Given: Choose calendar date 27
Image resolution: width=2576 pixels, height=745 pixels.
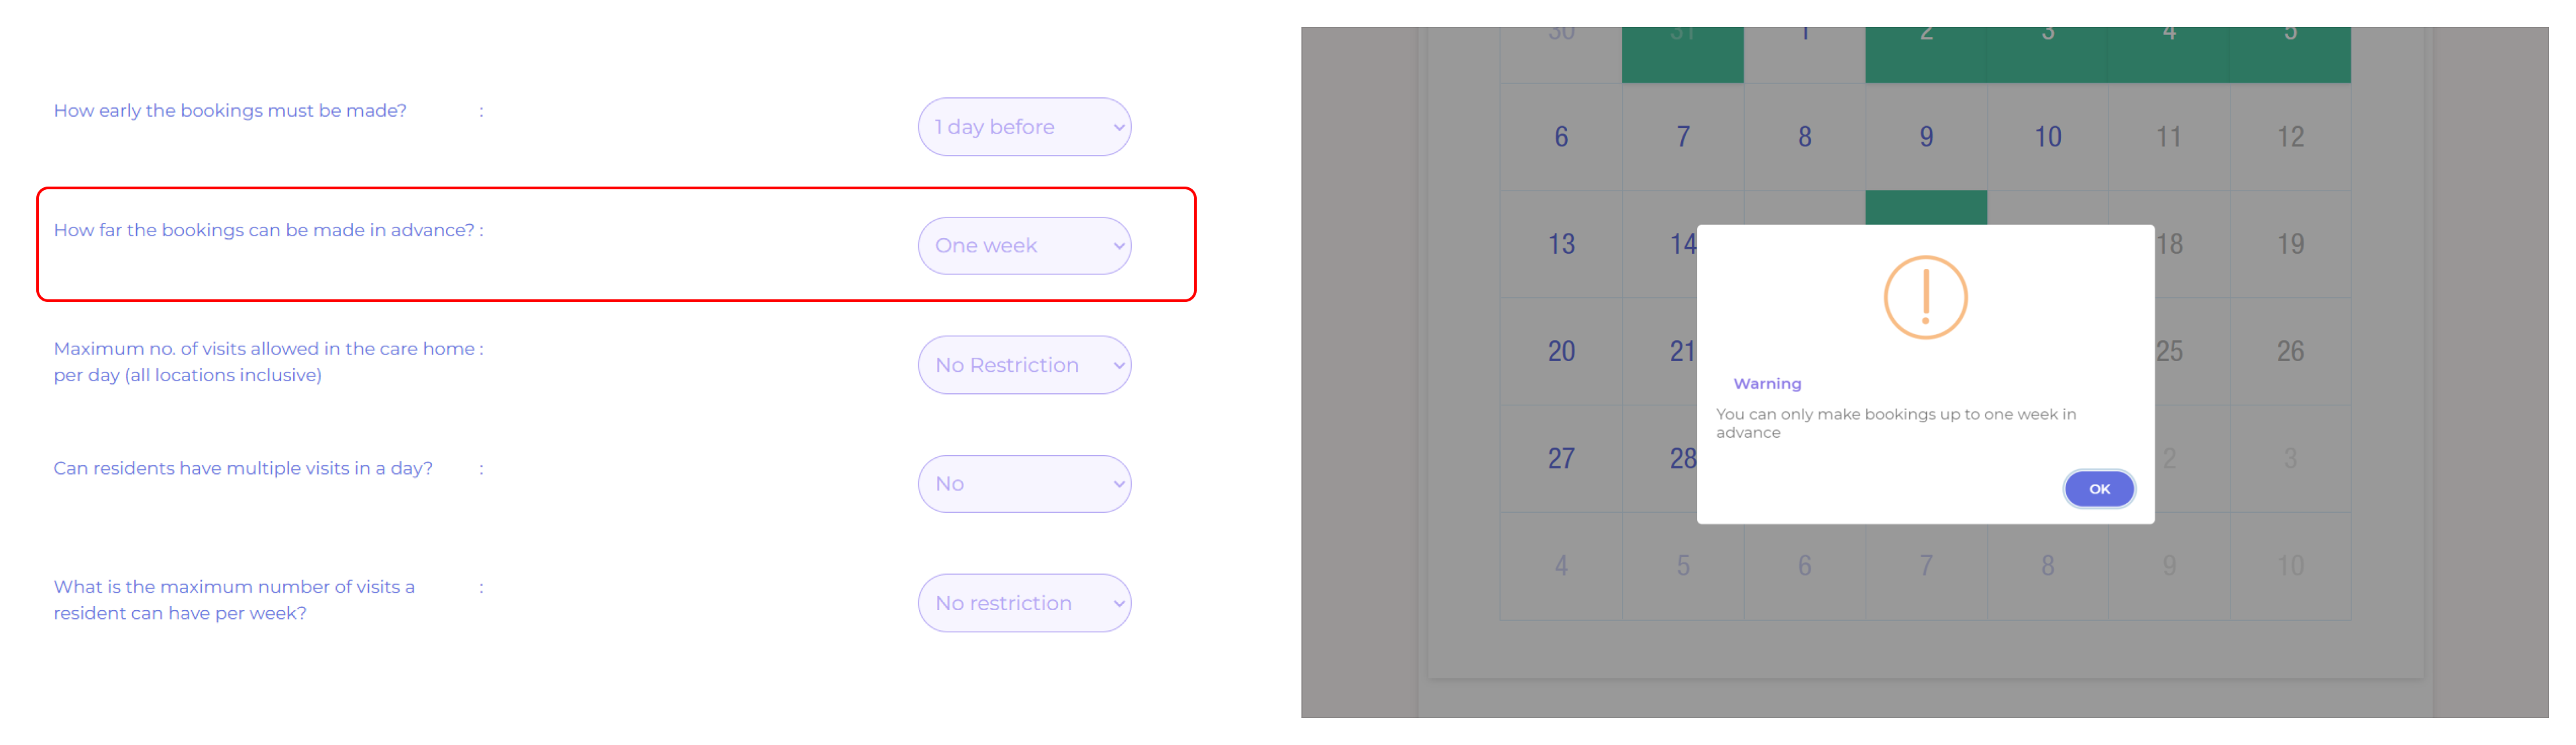Looking at the screenshot, I should point(1560,458).
